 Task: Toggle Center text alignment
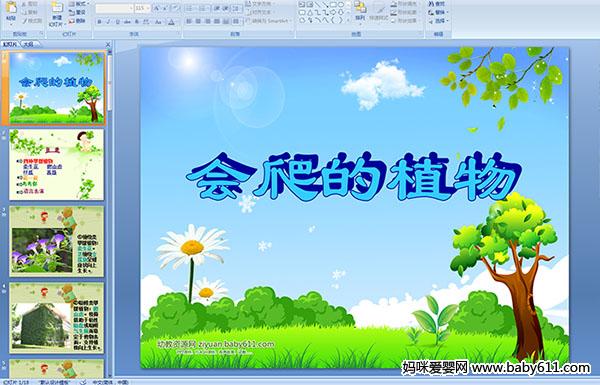coord(199,22)
